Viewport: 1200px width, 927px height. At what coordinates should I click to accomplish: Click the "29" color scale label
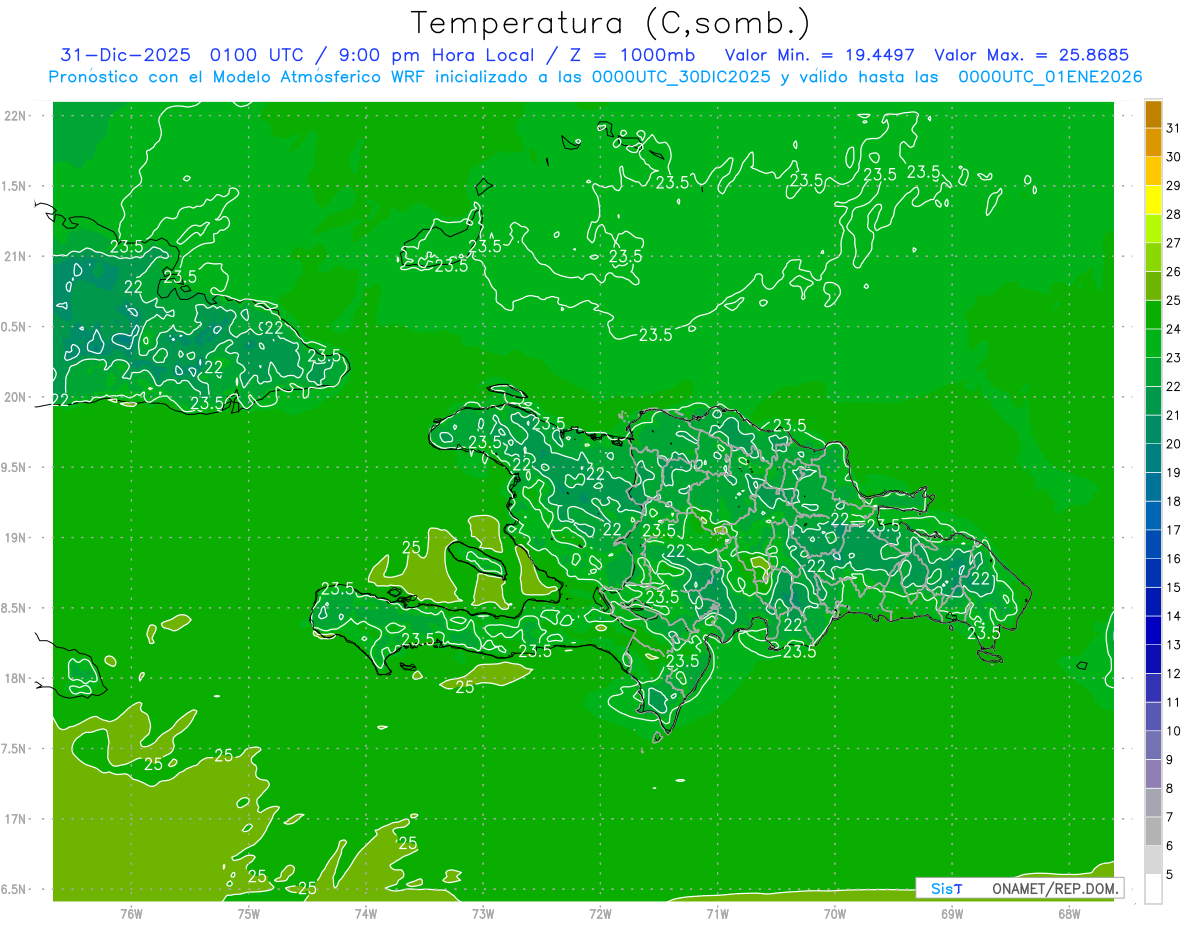[1174, 185]
